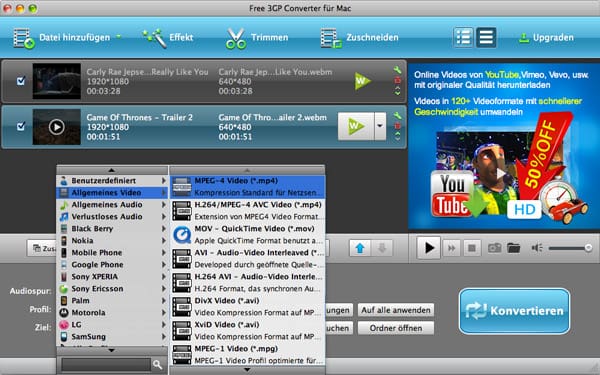This screenshot has height=375, width=600.
Task: Expand the Black Berry profile category
Action: click(112, 228)
